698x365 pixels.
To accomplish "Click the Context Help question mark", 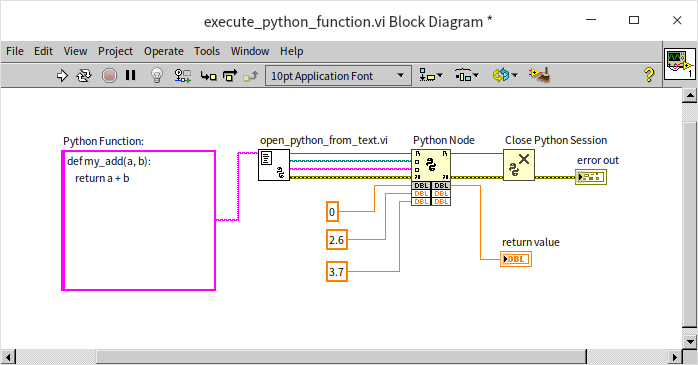I will 649,75.
